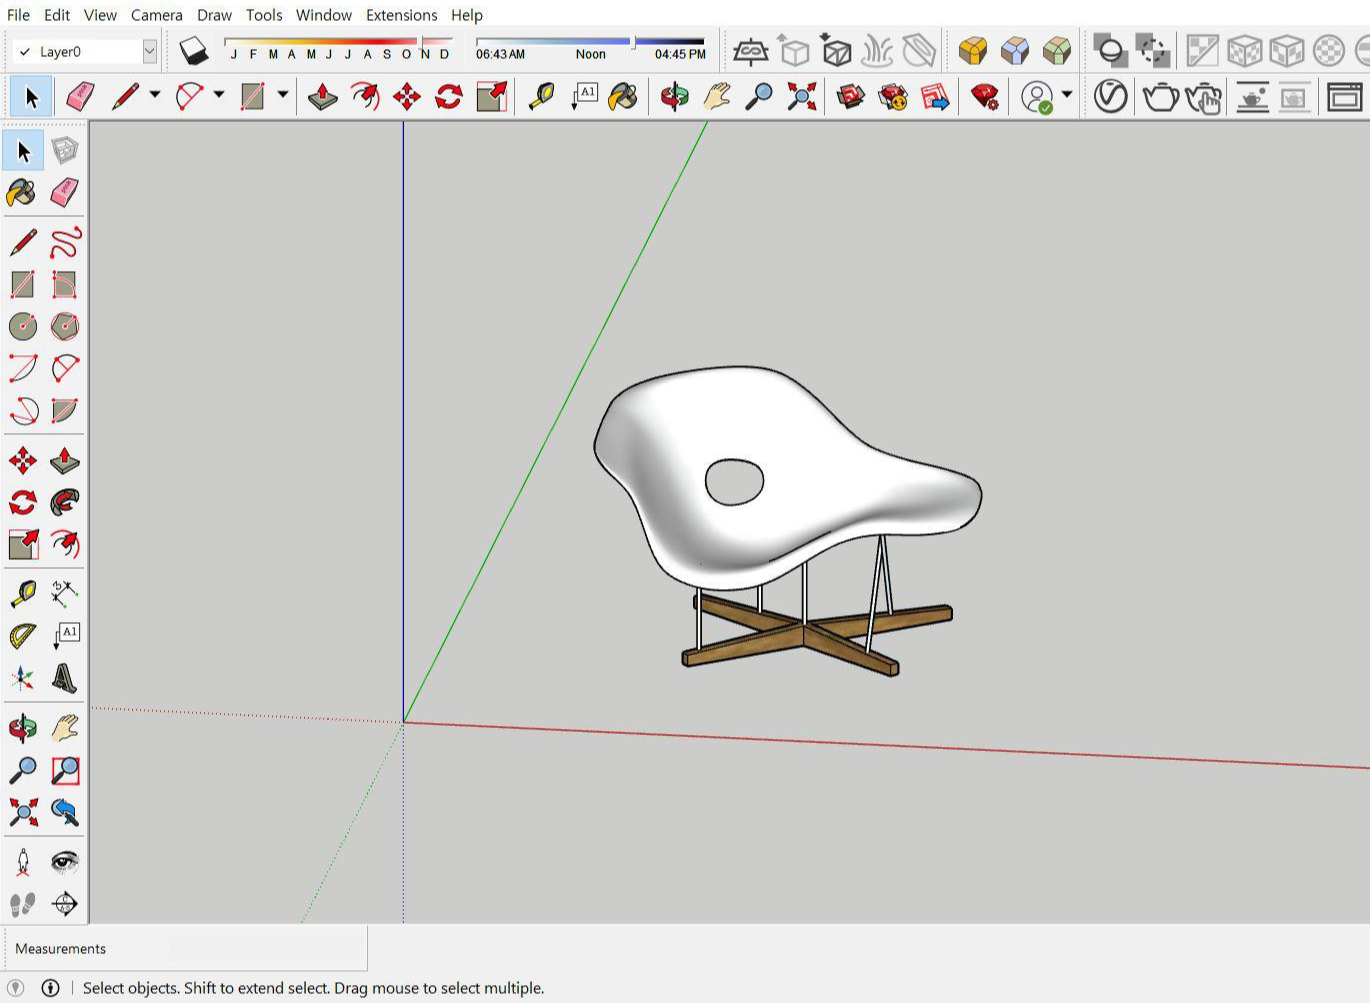Expand the Line tool dropdown arrow
1370x1003 pixels.
(155, 96)
